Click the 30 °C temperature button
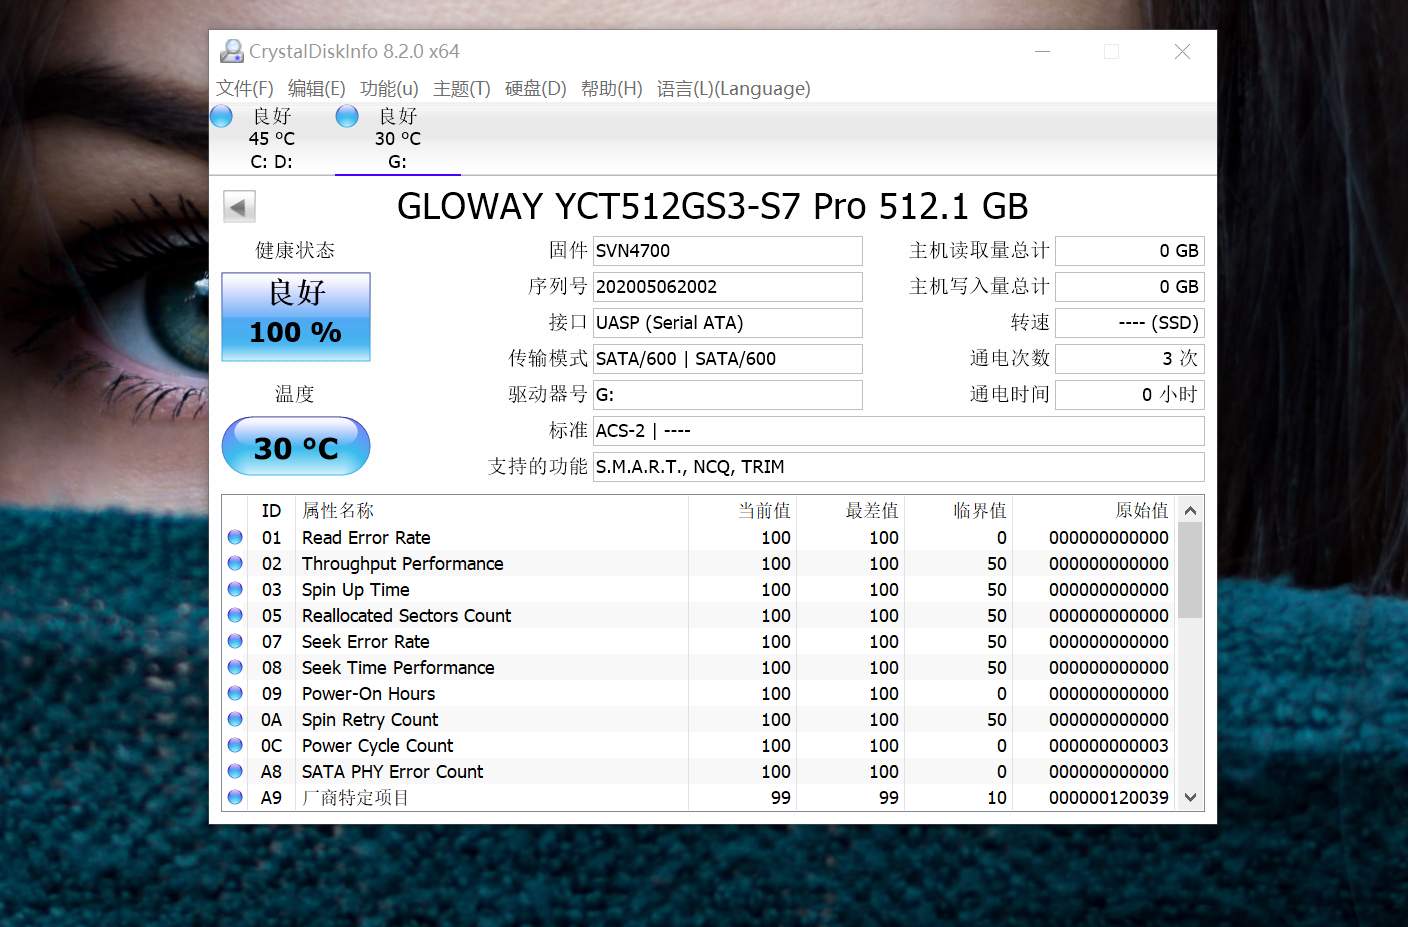 tap(296, 446)
